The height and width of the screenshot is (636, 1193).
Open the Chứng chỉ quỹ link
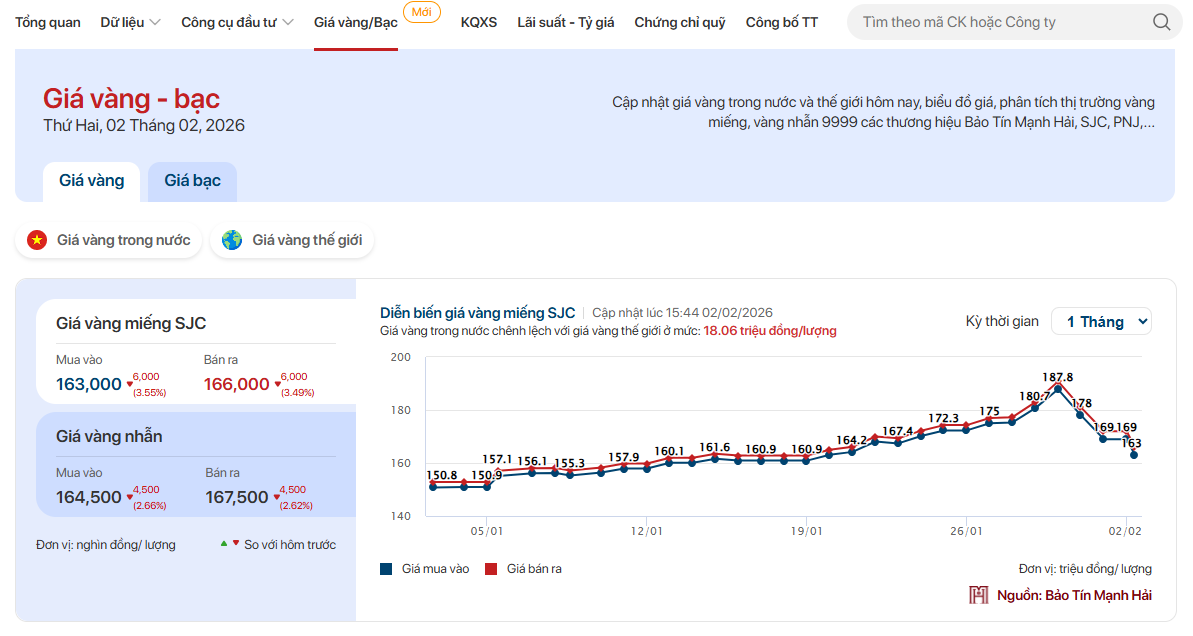tap(679, 22)
